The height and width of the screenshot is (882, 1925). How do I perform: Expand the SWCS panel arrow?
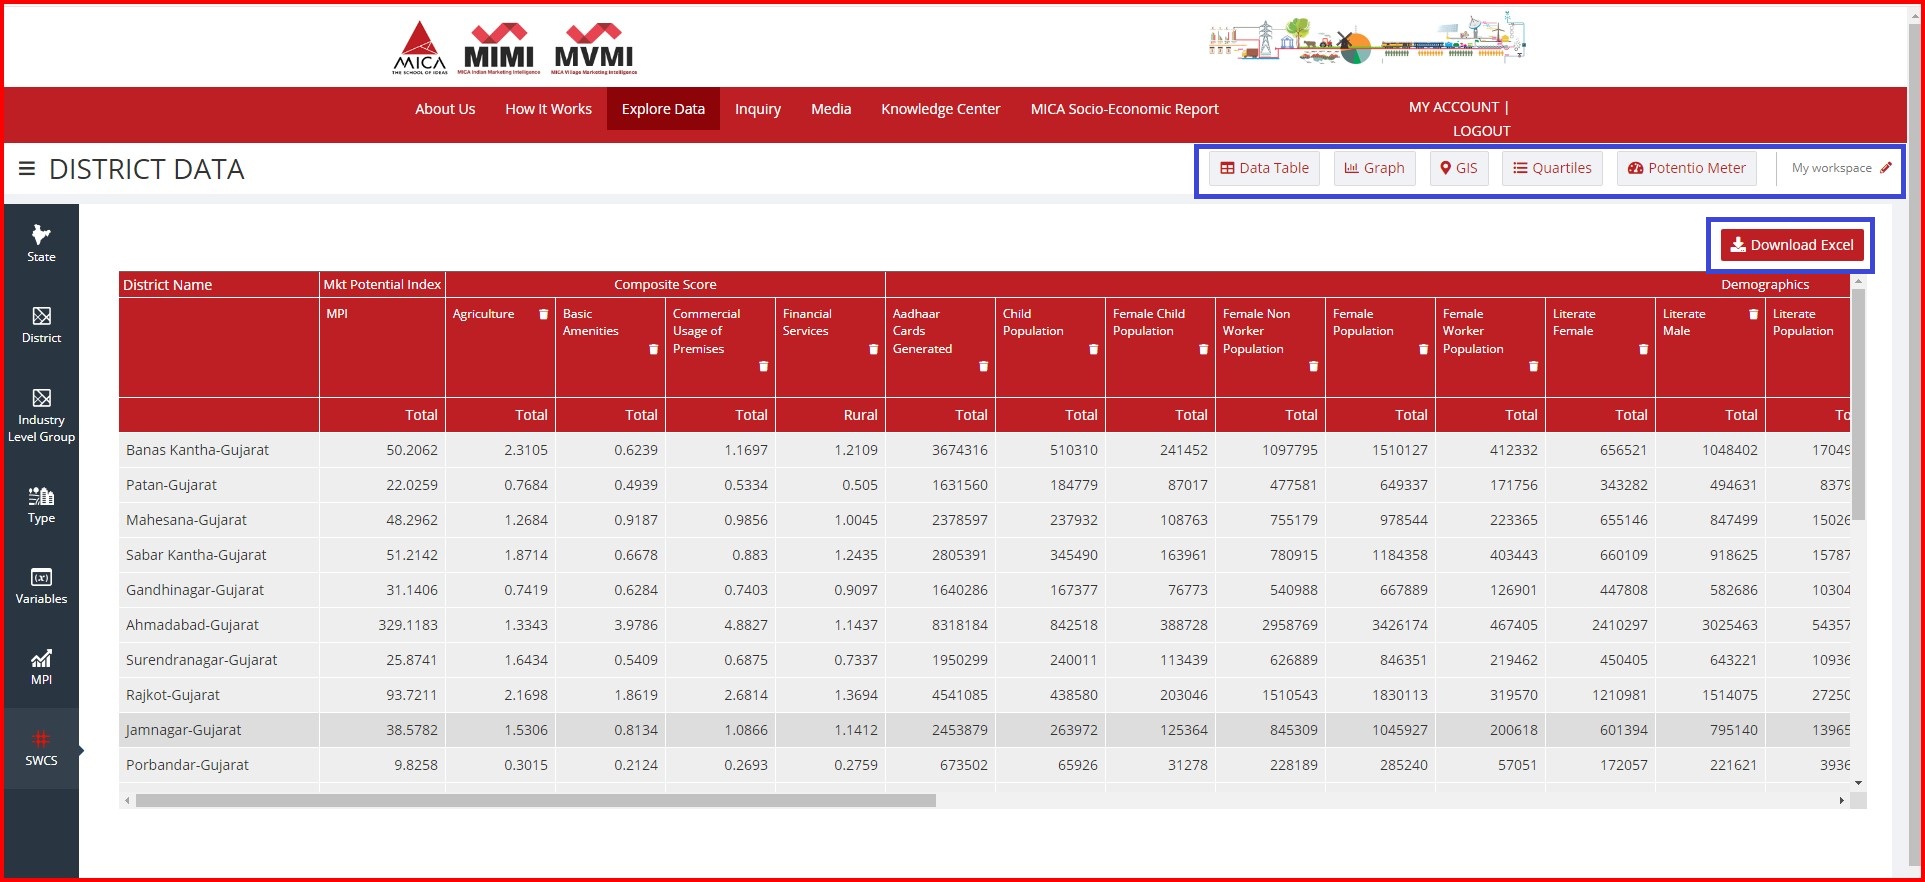click(x=81, y=749)
